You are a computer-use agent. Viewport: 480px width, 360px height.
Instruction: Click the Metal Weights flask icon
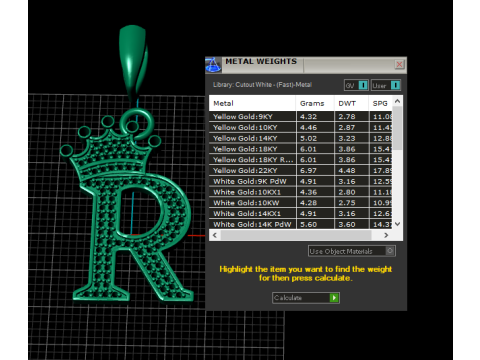213,65
